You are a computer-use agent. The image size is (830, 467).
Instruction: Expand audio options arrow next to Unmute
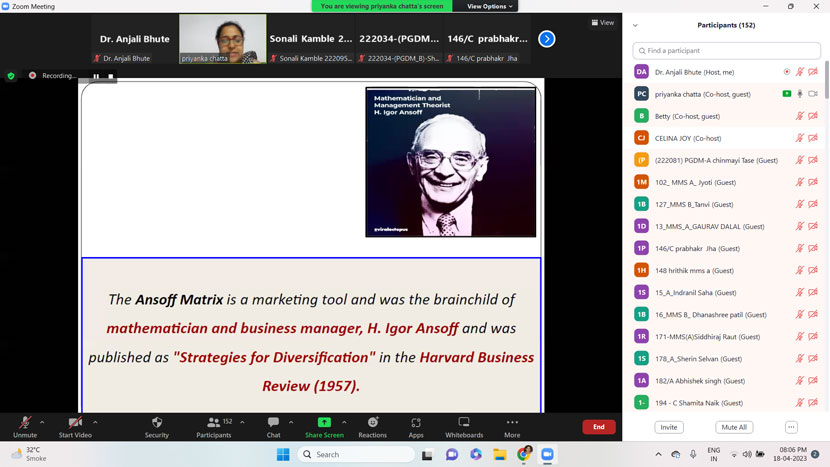click(42, 423)
